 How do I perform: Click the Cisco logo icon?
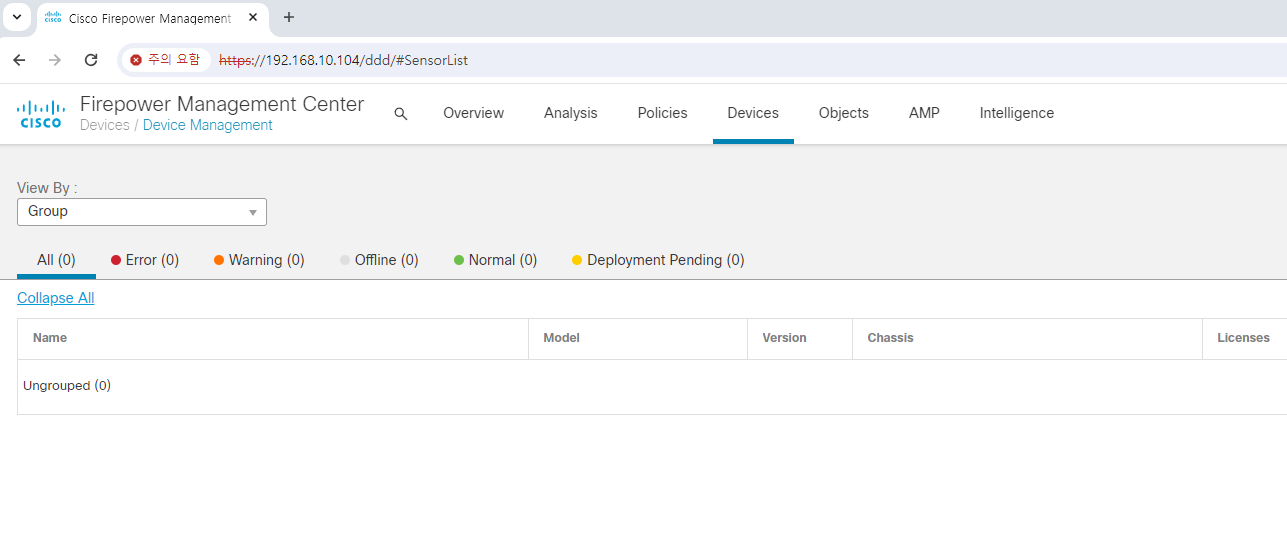(42, 114)
